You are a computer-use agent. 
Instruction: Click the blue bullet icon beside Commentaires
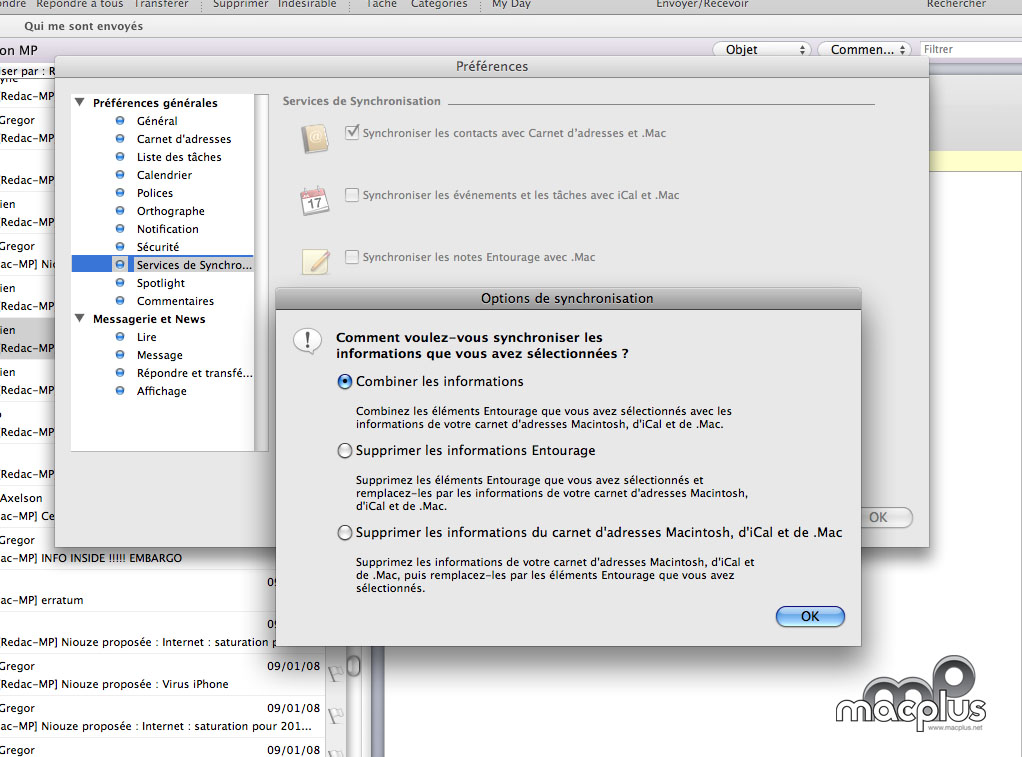point(120,301)
